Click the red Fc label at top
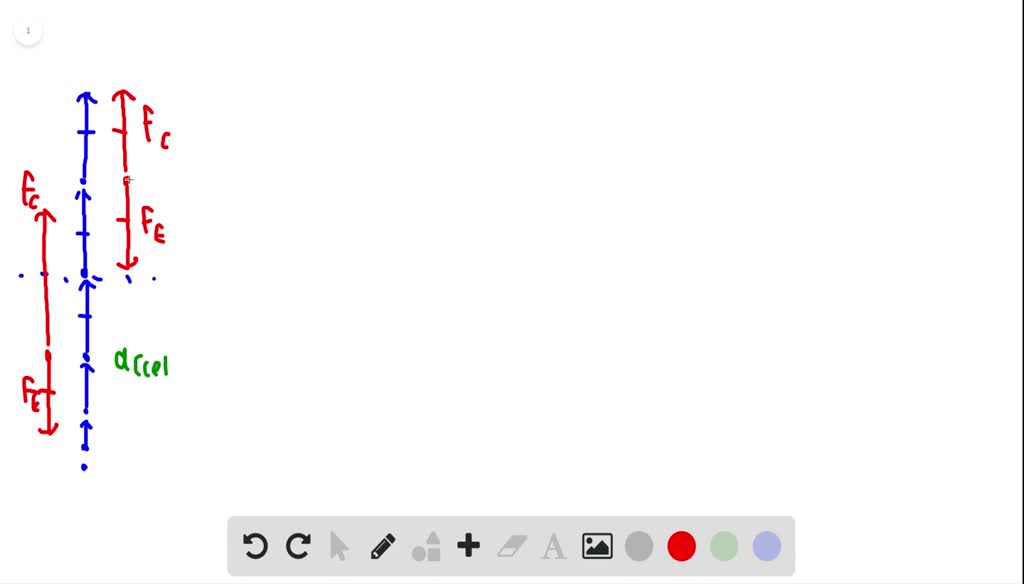Image resolution: width=1024 pixels, height=584 pixels. 156,127
